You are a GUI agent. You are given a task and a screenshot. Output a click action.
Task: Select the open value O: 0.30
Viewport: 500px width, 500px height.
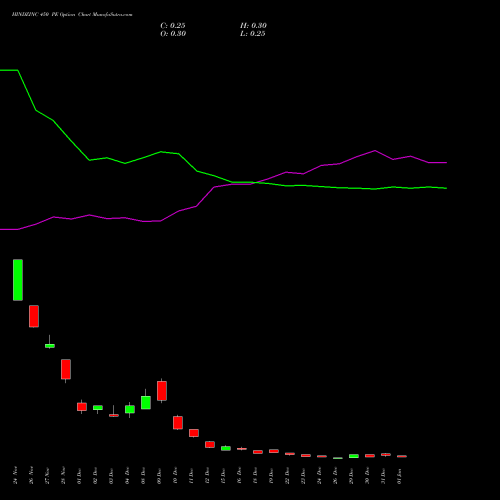click(x=173, y=34)
